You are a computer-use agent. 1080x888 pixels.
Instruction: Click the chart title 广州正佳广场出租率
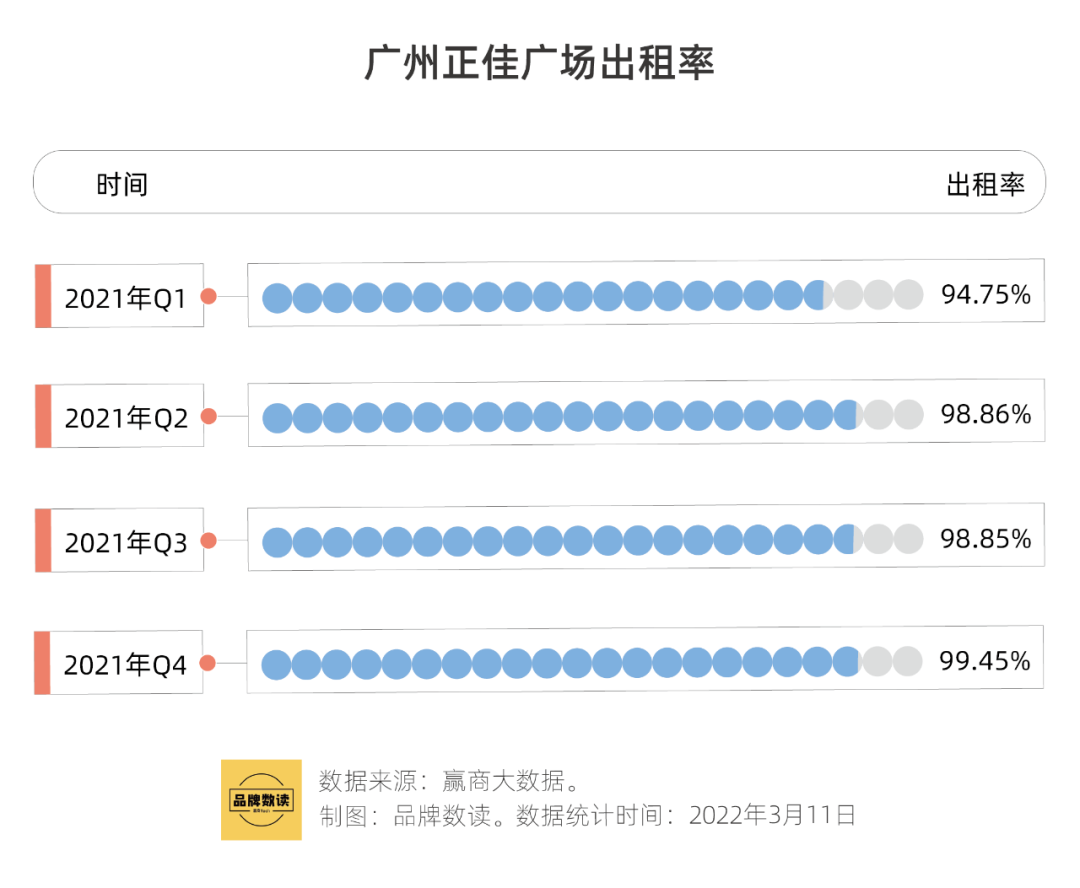[x=539, y=64]
